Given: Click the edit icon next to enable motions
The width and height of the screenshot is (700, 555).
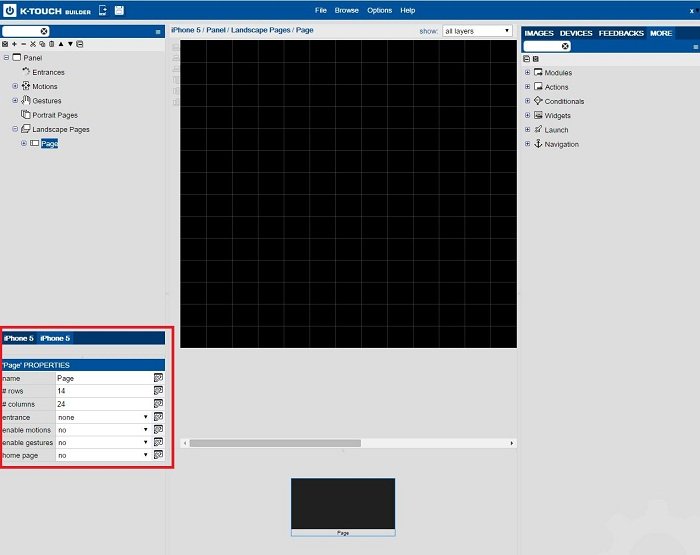Looking at the screenshot, I should 158,430.
